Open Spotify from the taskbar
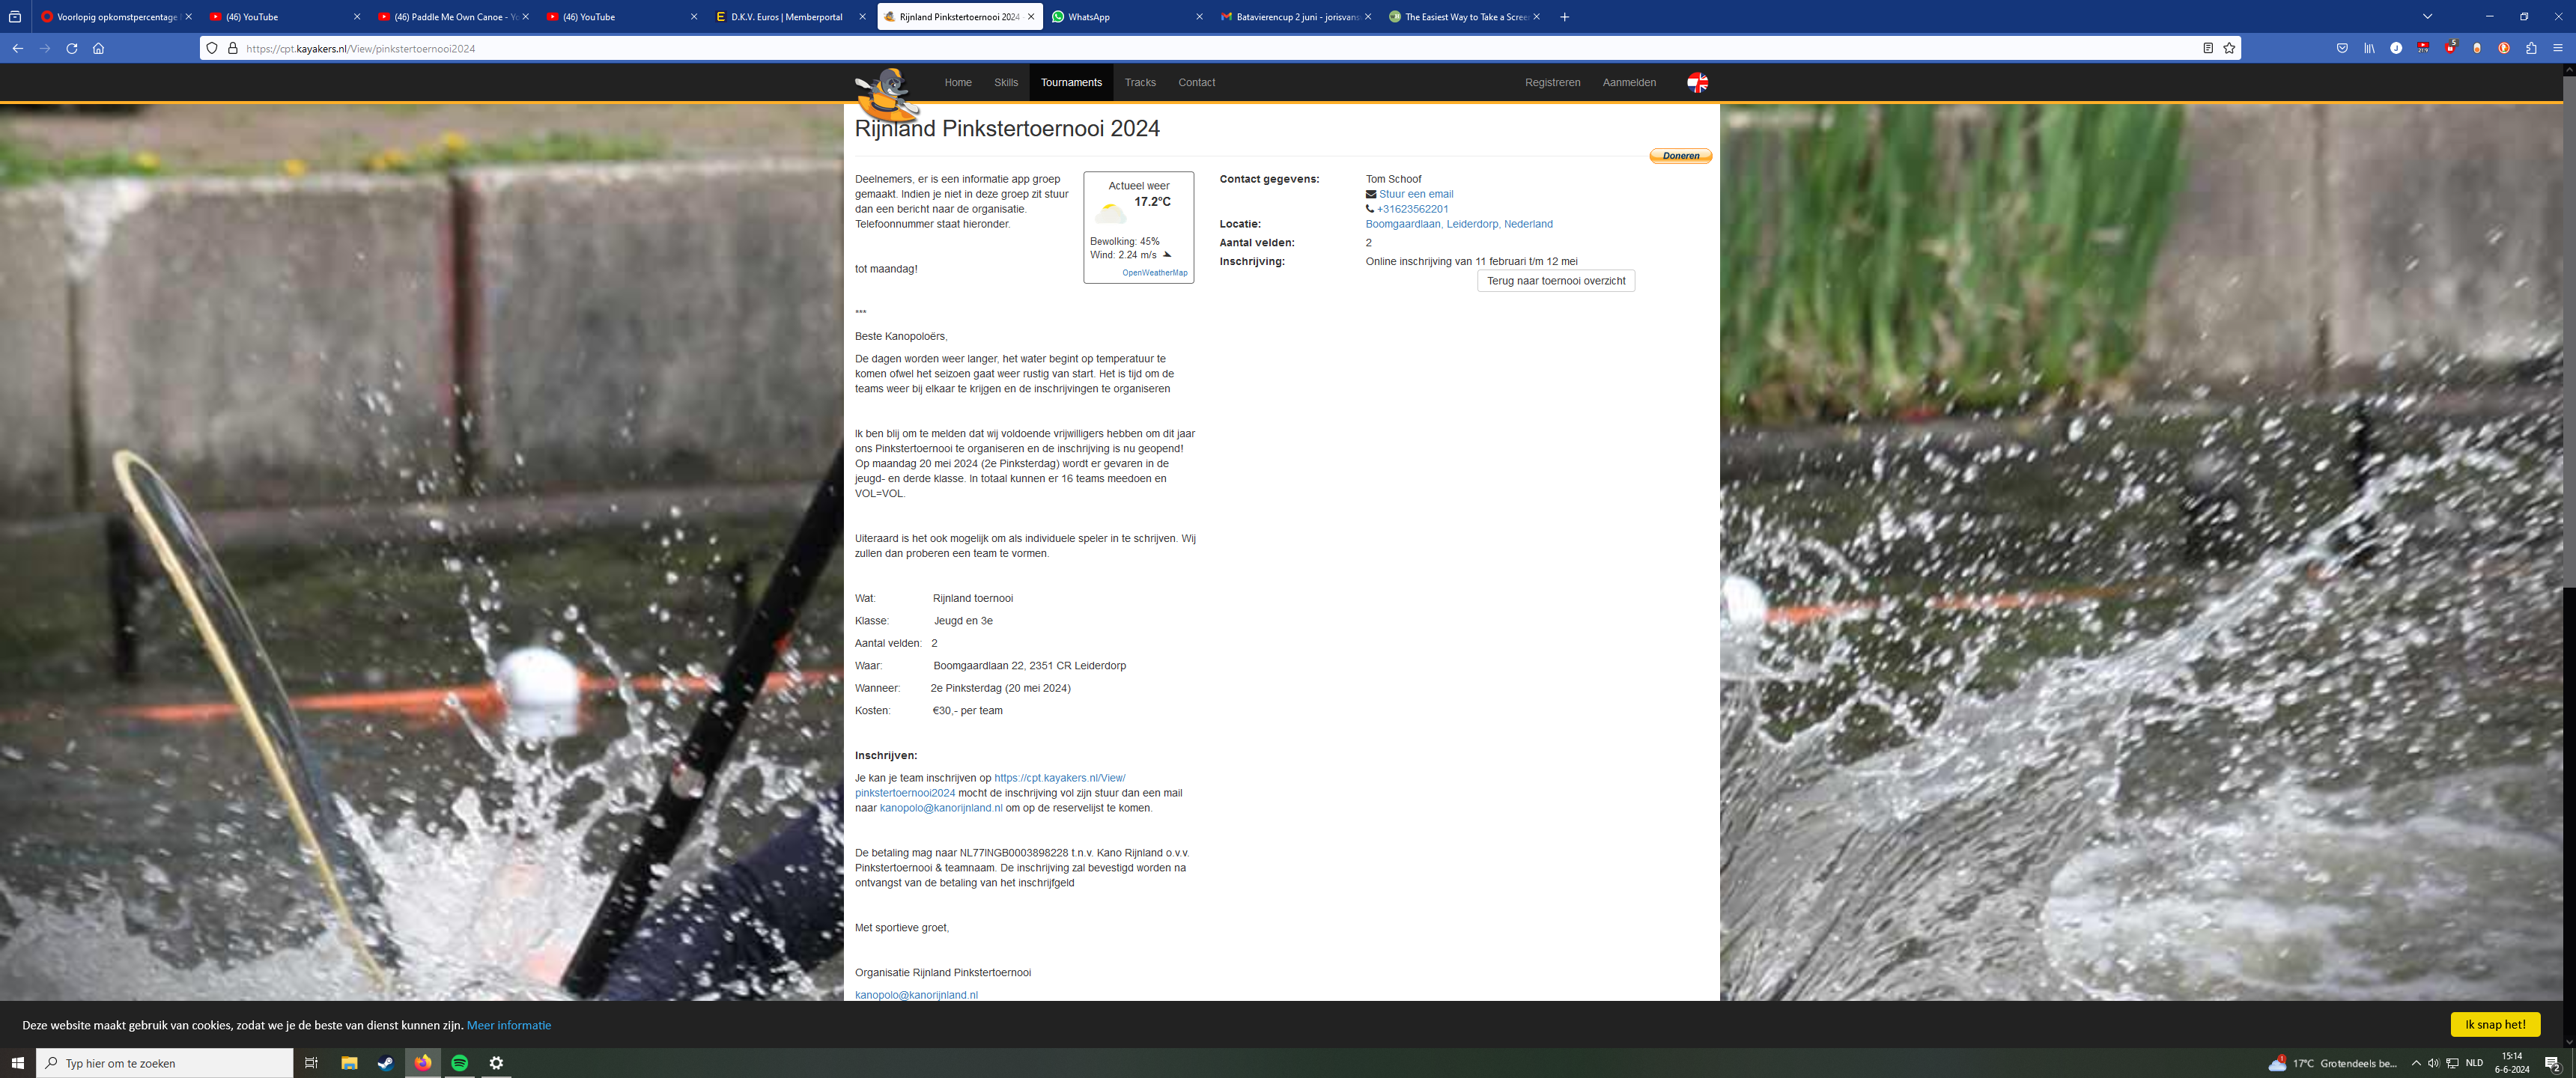 click(460, 1063)
